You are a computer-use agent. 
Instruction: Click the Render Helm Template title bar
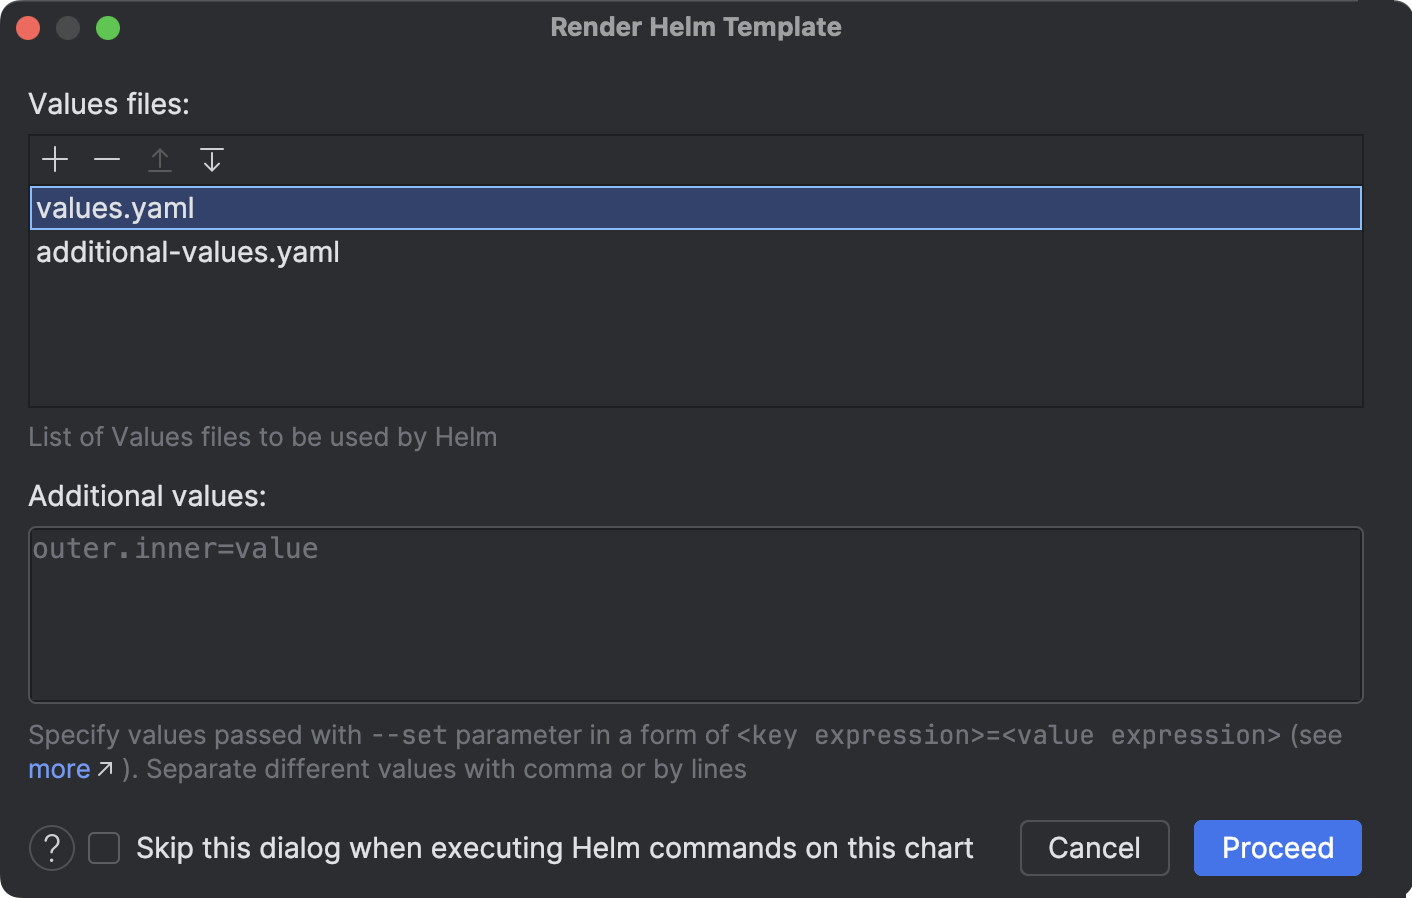tap(695, 27)
